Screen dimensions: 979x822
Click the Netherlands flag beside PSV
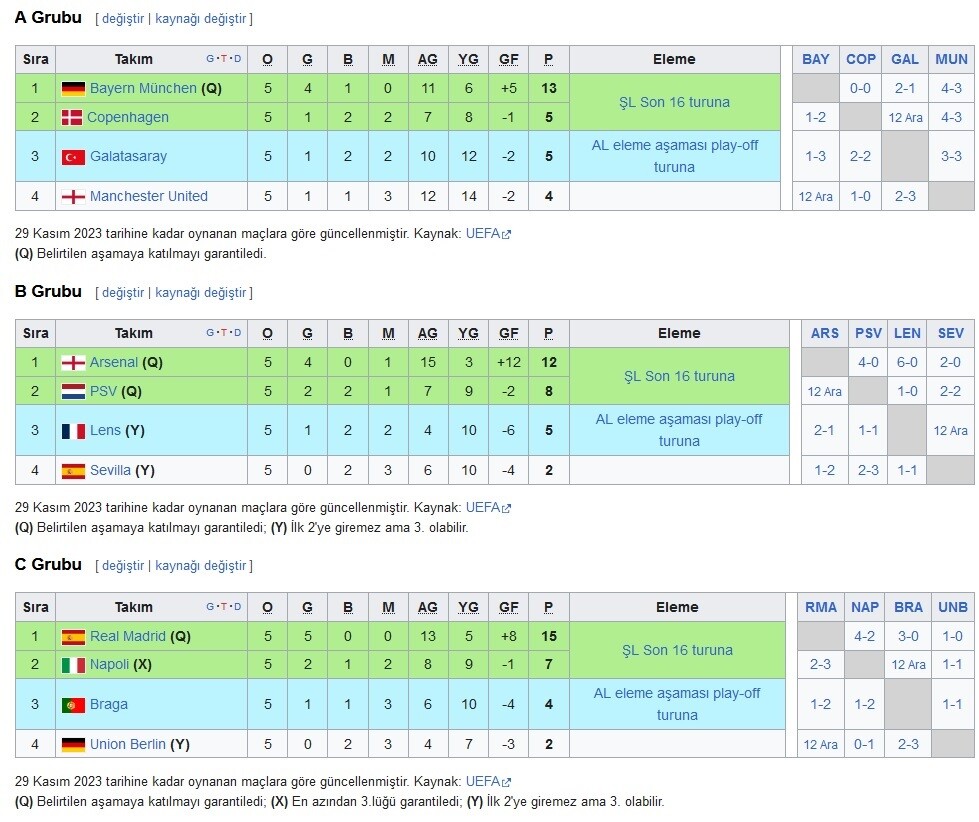click(x=73, y=392)
